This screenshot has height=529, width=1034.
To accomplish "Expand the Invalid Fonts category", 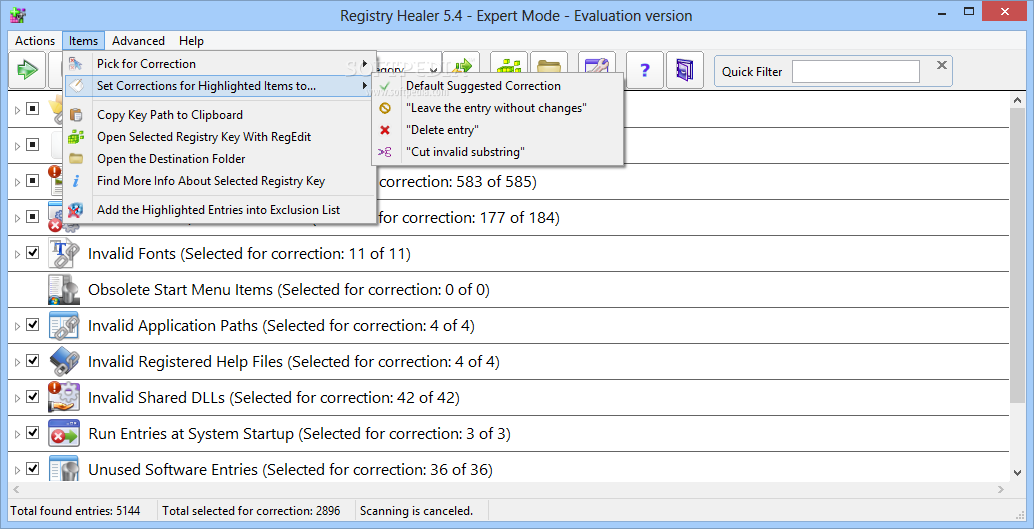I will [18, 254].
